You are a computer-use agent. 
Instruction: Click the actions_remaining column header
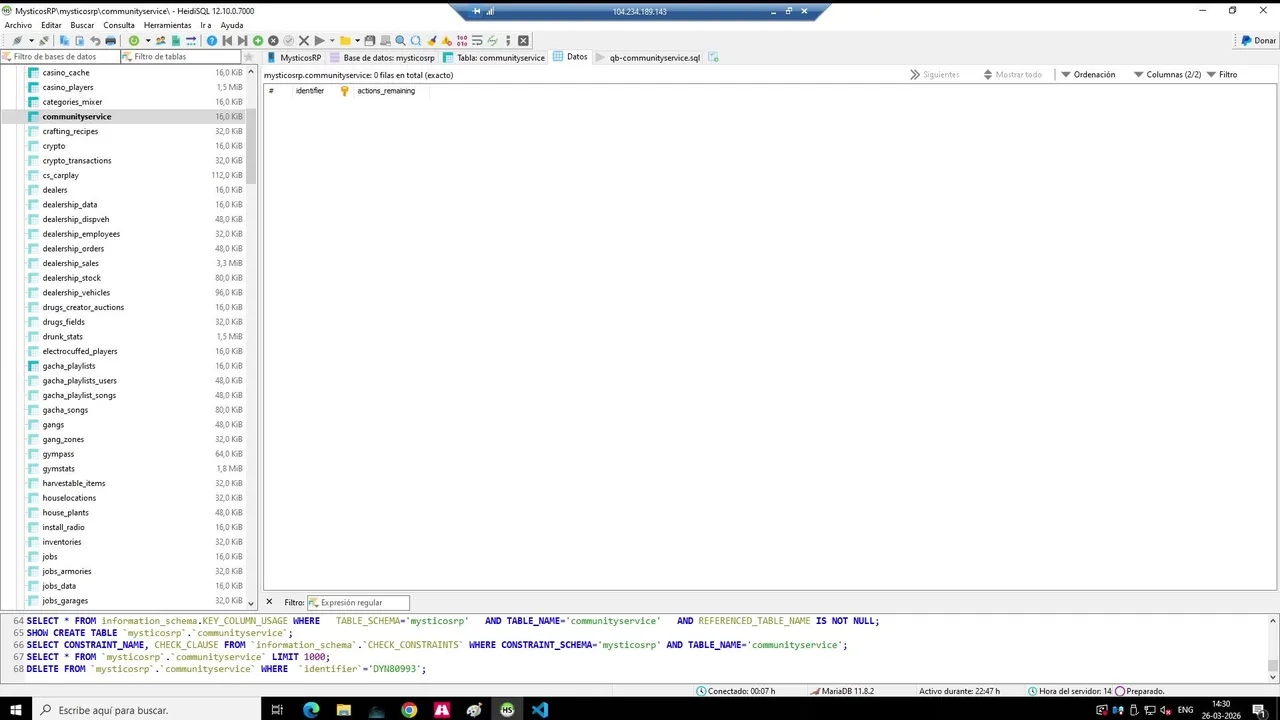point(386,91)
